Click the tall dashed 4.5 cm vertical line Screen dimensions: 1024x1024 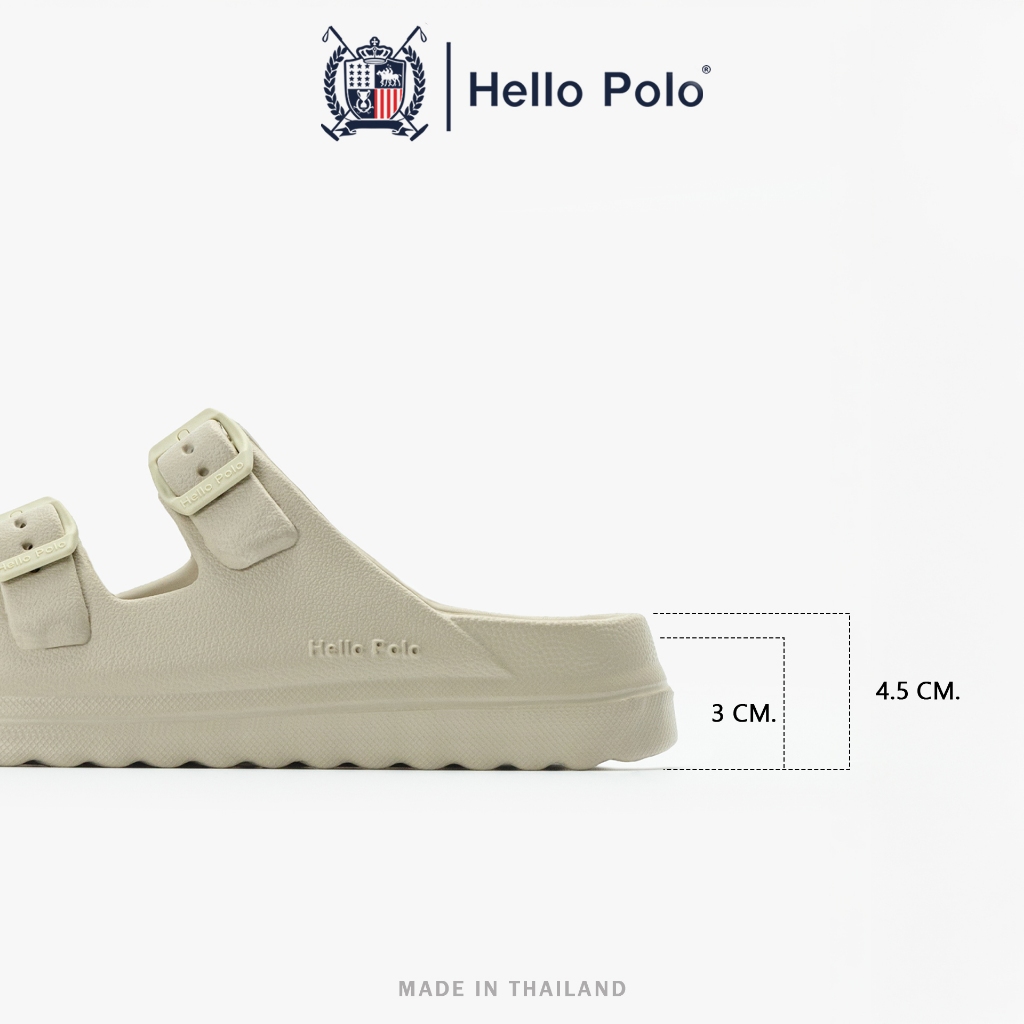pos(850,691)
